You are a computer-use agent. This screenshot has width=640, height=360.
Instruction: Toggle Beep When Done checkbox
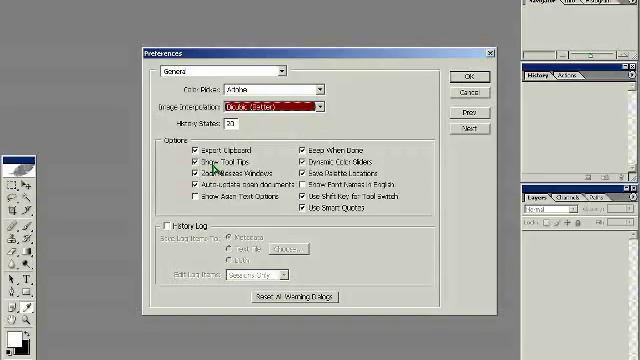302,150
